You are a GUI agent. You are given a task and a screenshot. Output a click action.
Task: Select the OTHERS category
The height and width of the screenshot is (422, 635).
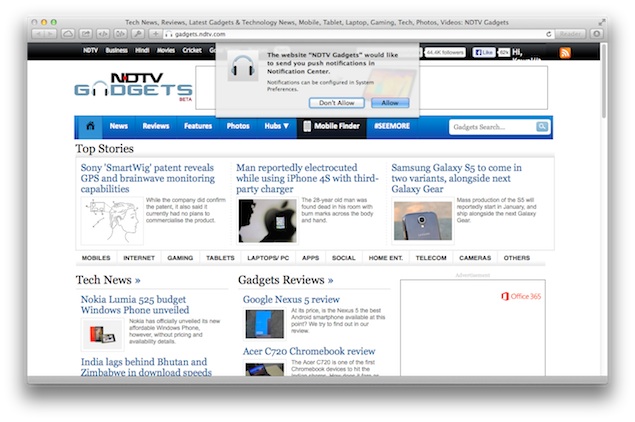[x=517, y=258]
